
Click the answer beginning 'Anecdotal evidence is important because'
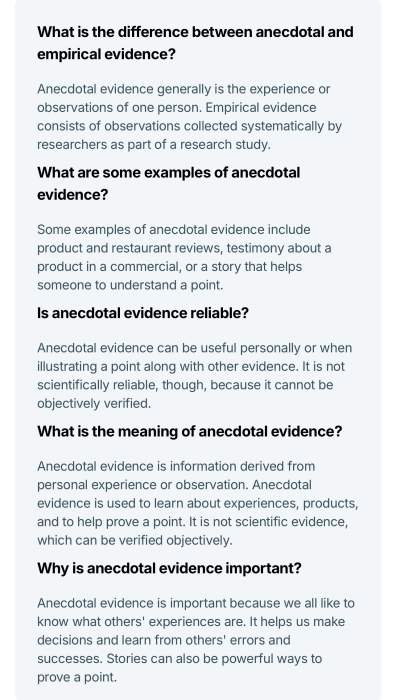pyautogui.click(x=196, y=640)
